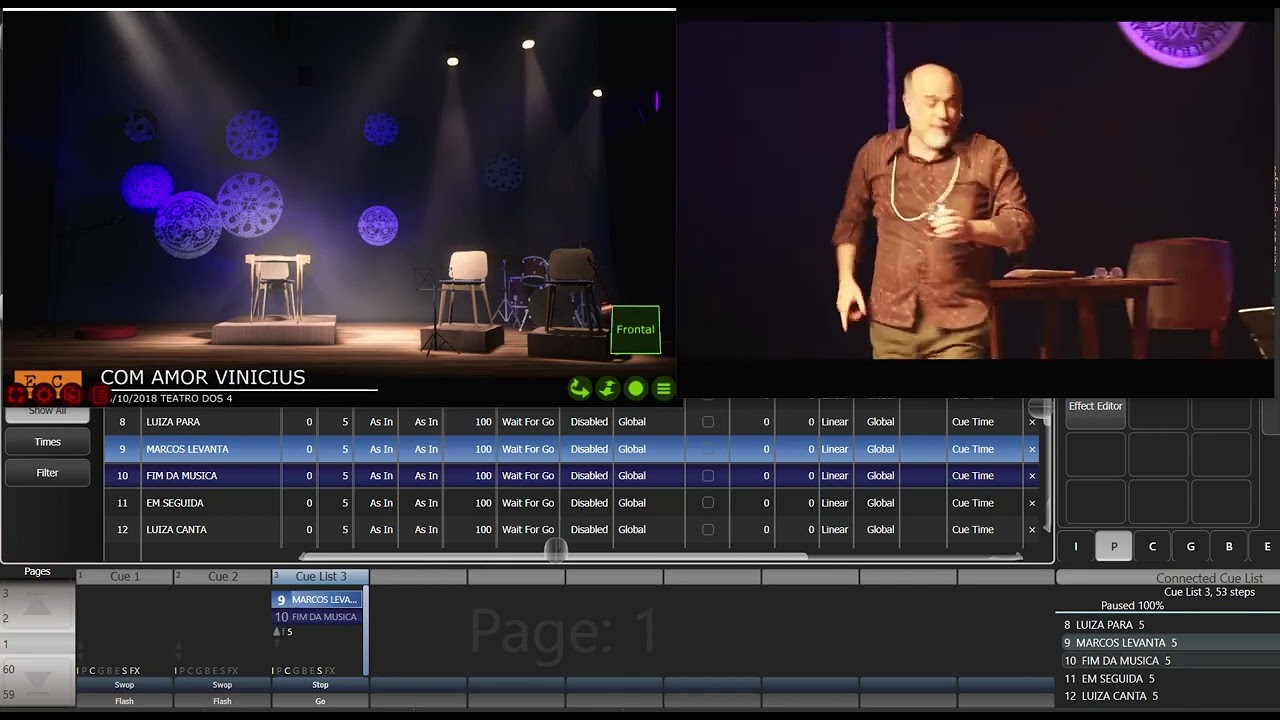Select the C attribute bank button
1280x720 pixels.
click(x=1152, y=547)
